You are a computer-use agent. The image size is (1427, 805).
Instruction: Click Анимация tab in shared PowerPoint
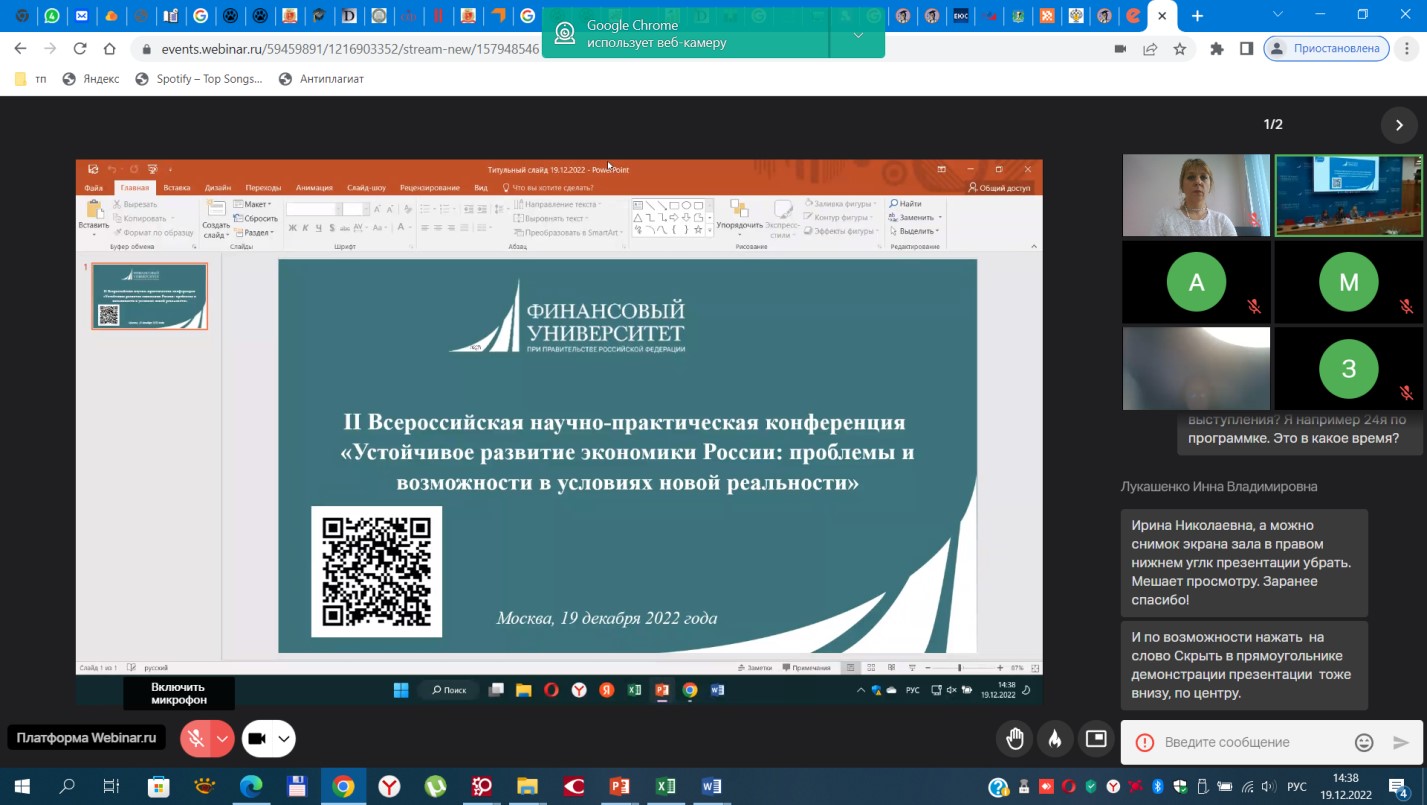point(314,187)
